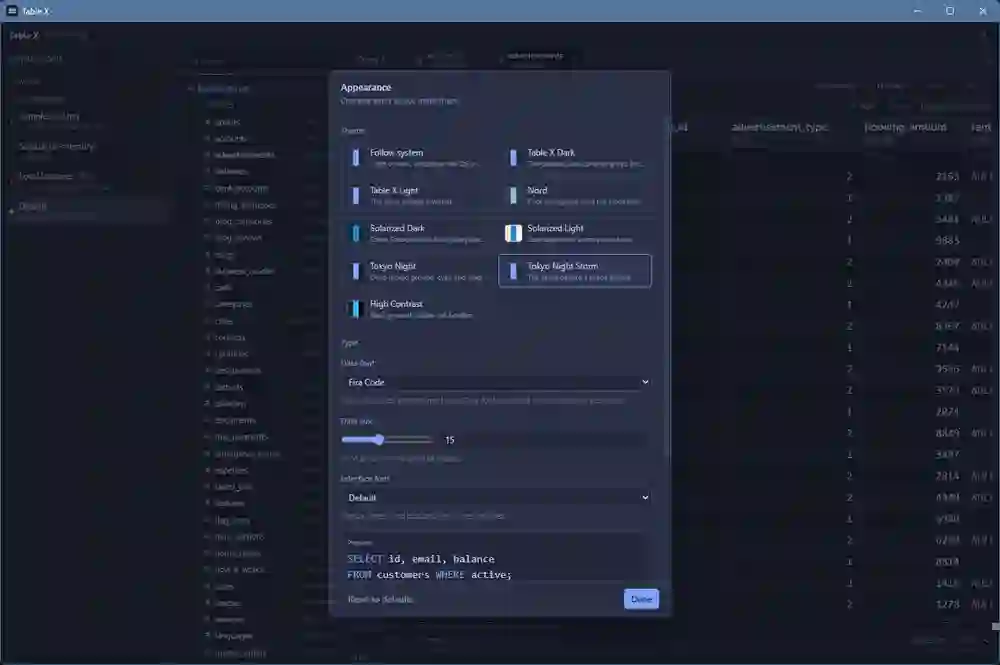Click the Tokyo Night Storm swatch icon
The image size is (1000, 665).
tap(513, 271)
